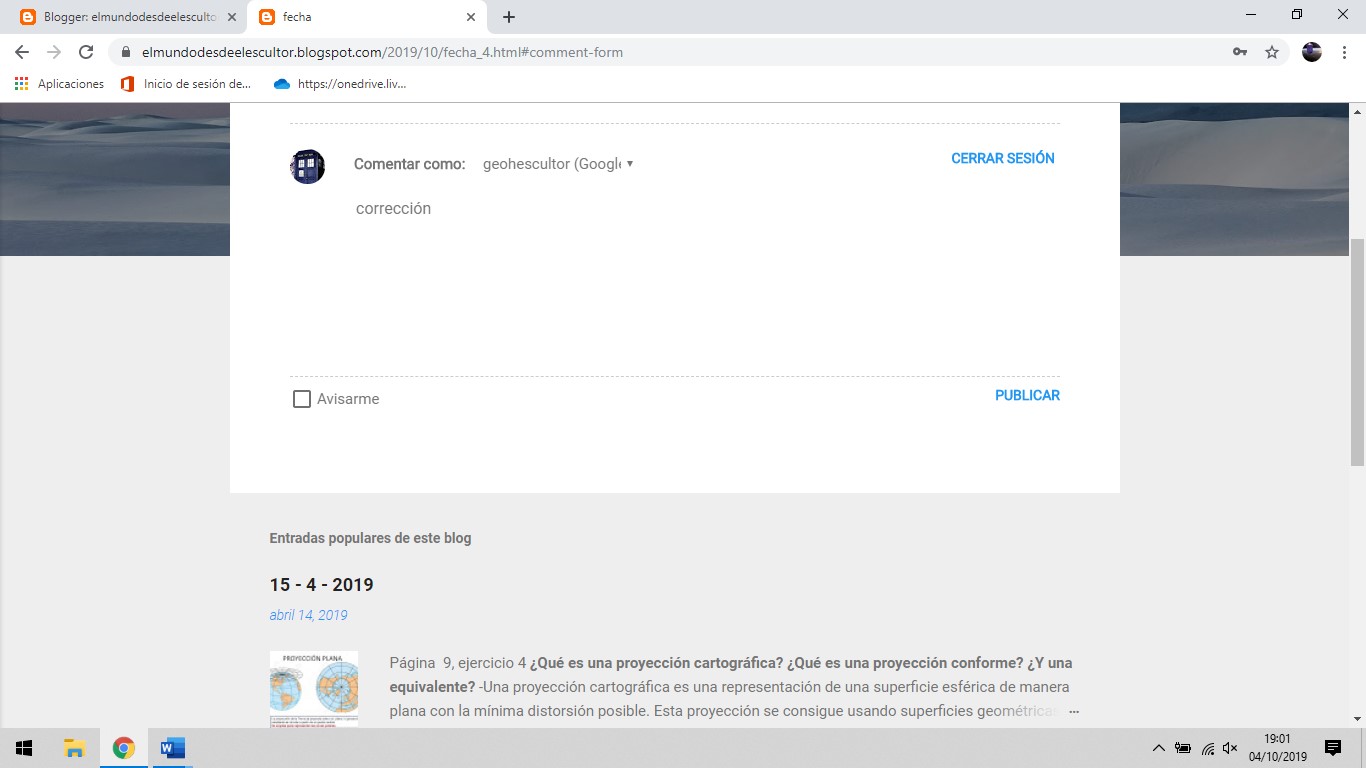Open the Windows Start menu

coord(24,748)
